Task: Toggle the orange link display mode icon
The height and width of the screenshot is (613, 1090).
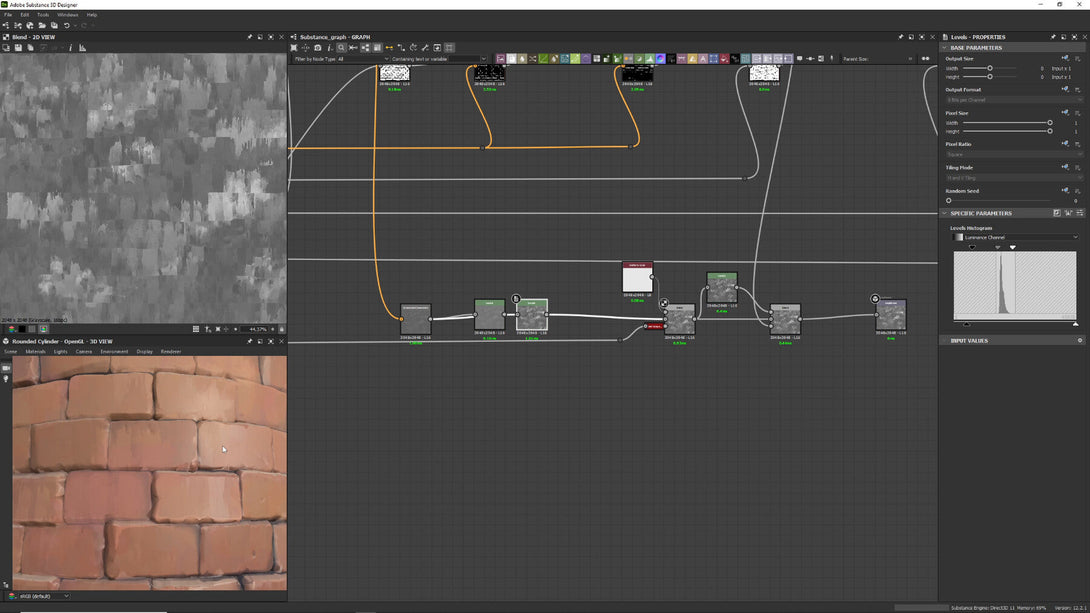Action: (389, 48)
